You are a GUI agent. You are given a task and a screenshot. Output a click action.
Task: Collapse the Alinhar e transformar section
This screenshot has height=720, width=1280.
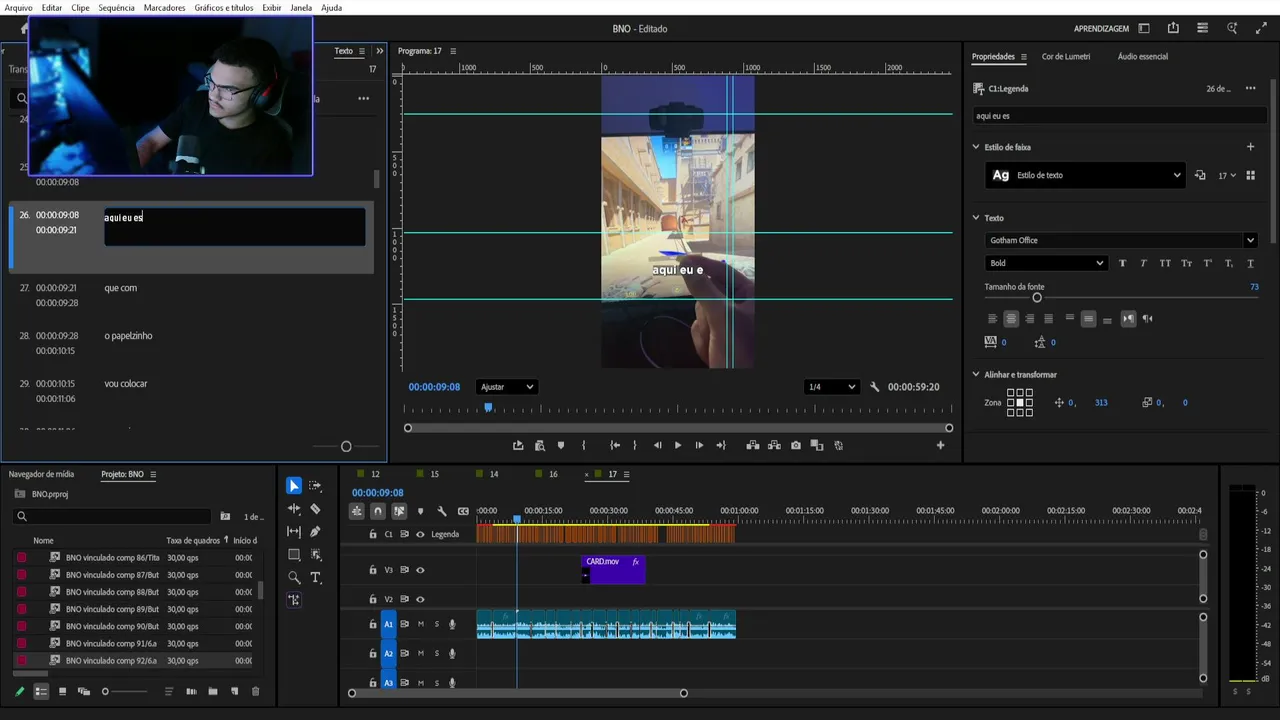pyautogui.click(x=976, y=375)
